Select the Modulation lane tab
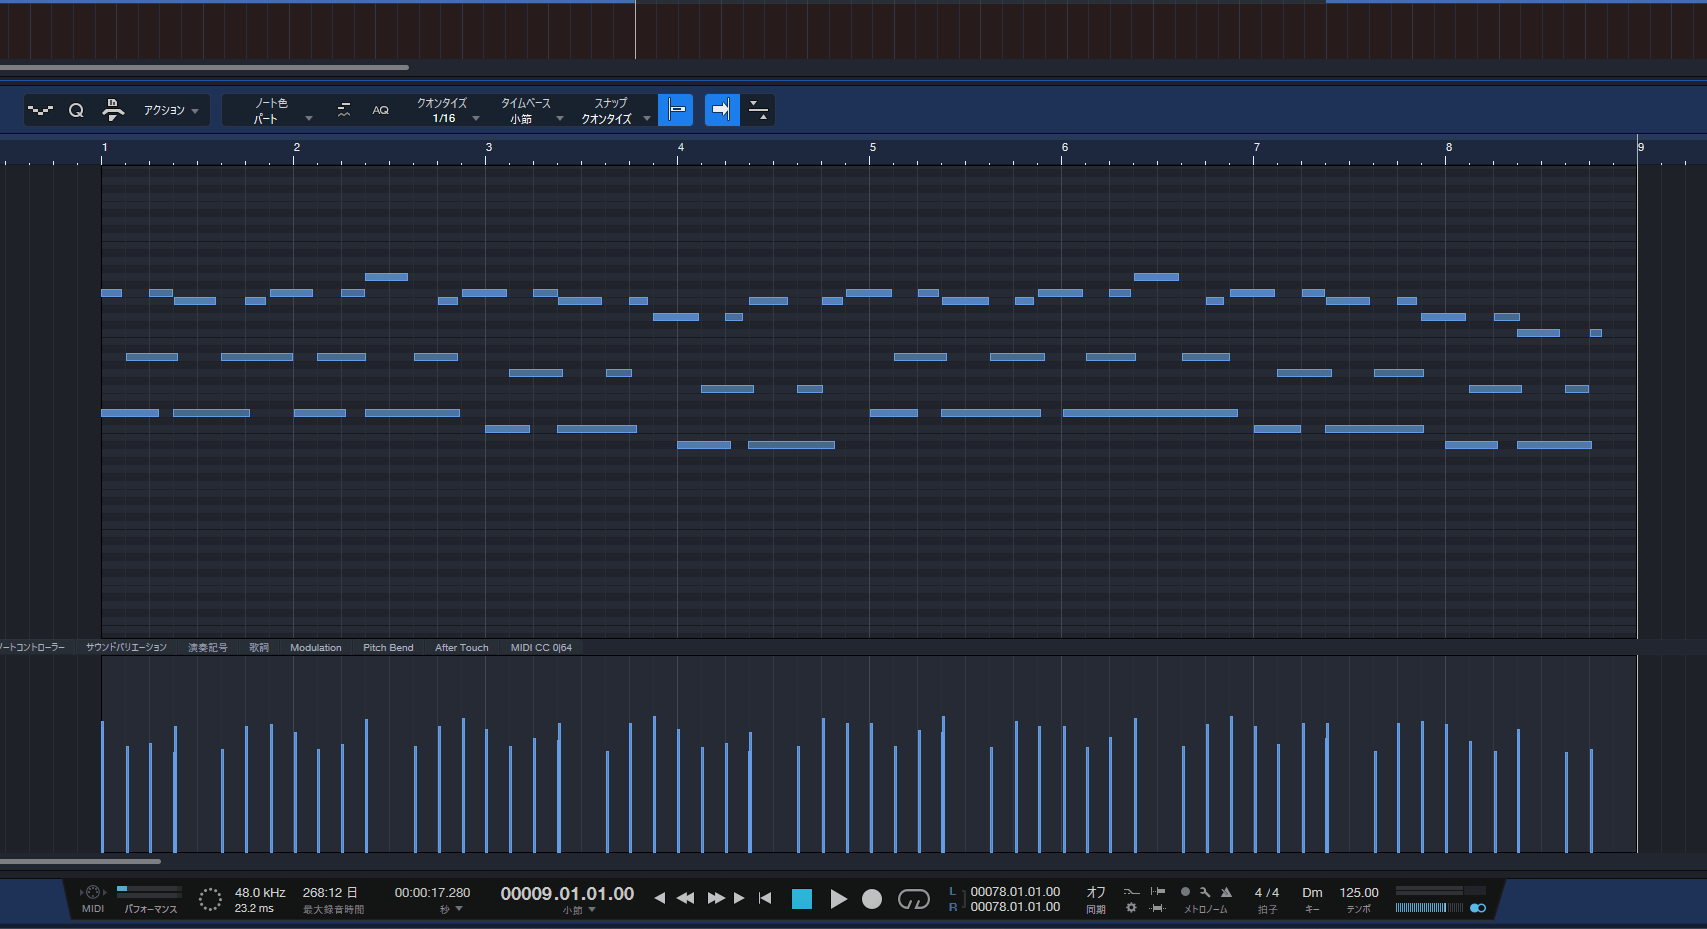Screen dimensions: 1707x929 pyautogui.click(x=316, y=647)
